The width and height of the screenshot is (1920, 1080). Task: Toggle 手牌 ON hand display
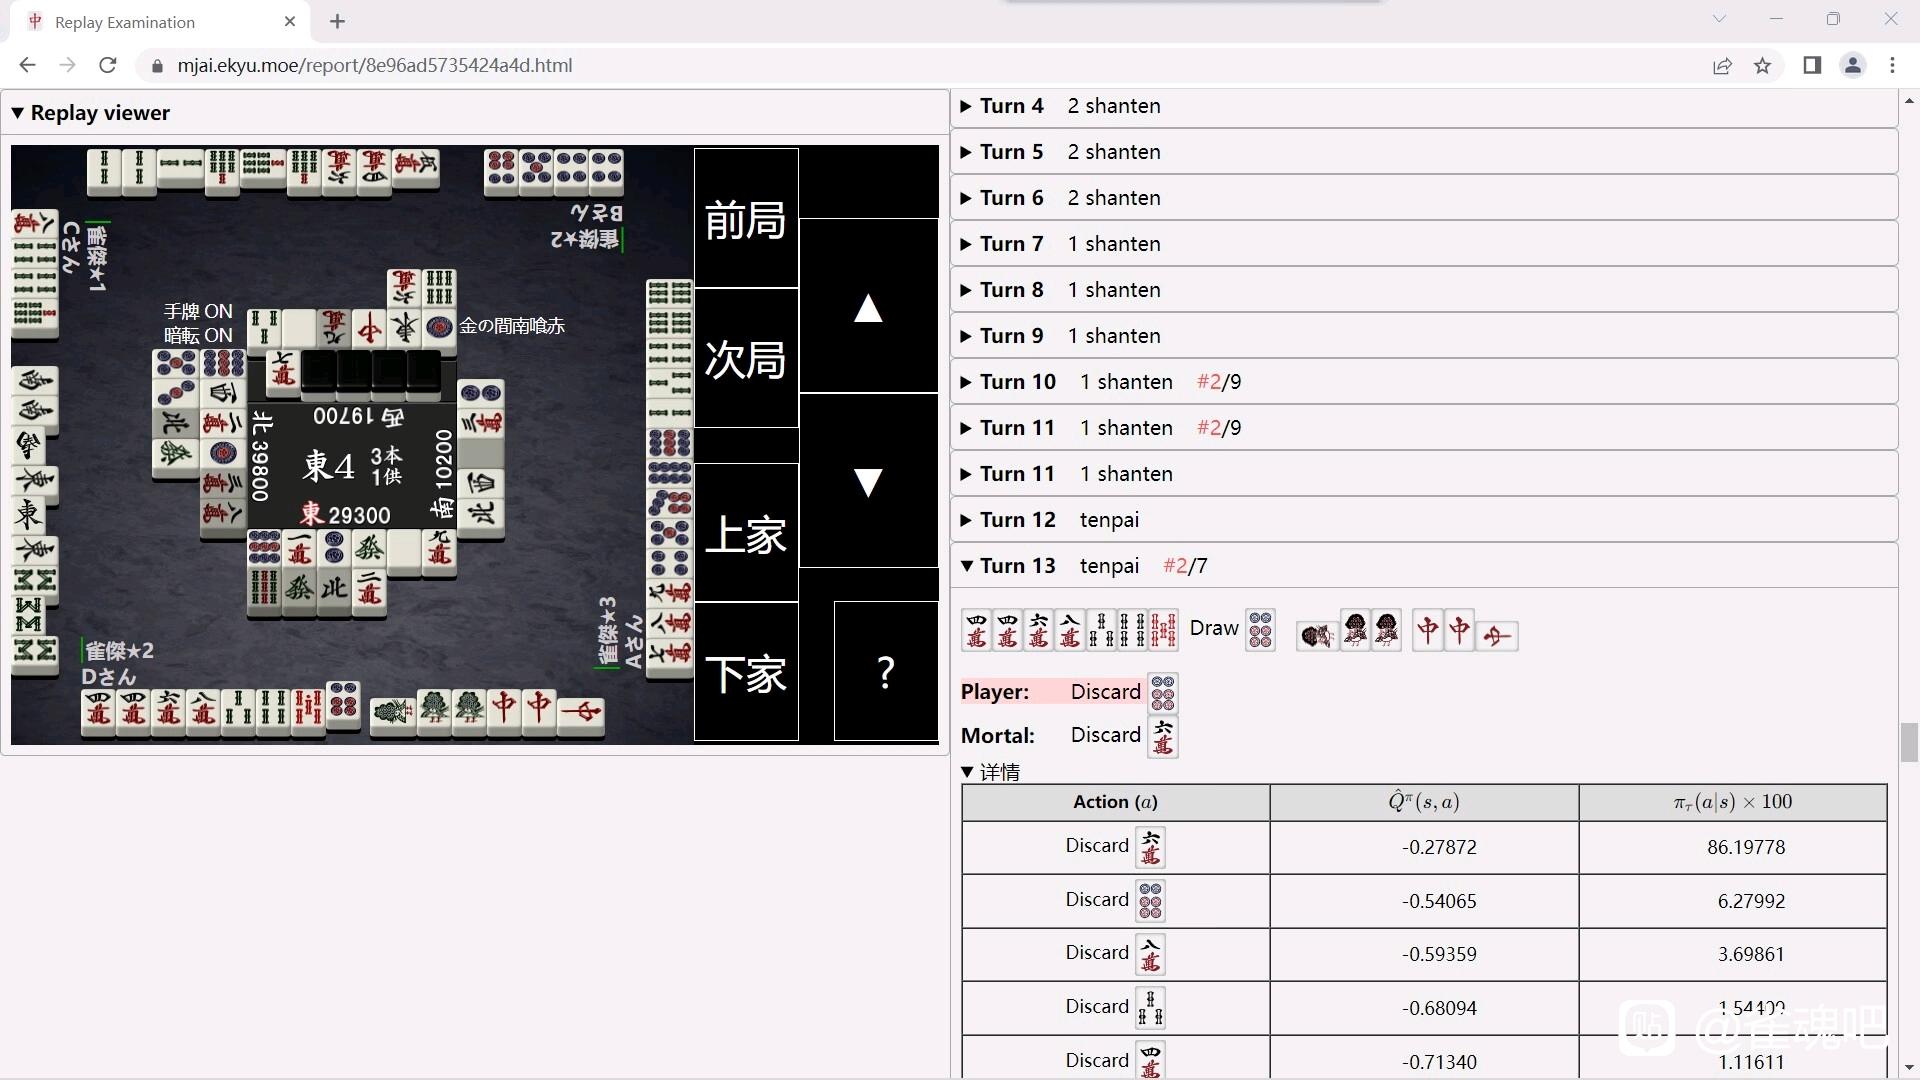tap(198, 311)
